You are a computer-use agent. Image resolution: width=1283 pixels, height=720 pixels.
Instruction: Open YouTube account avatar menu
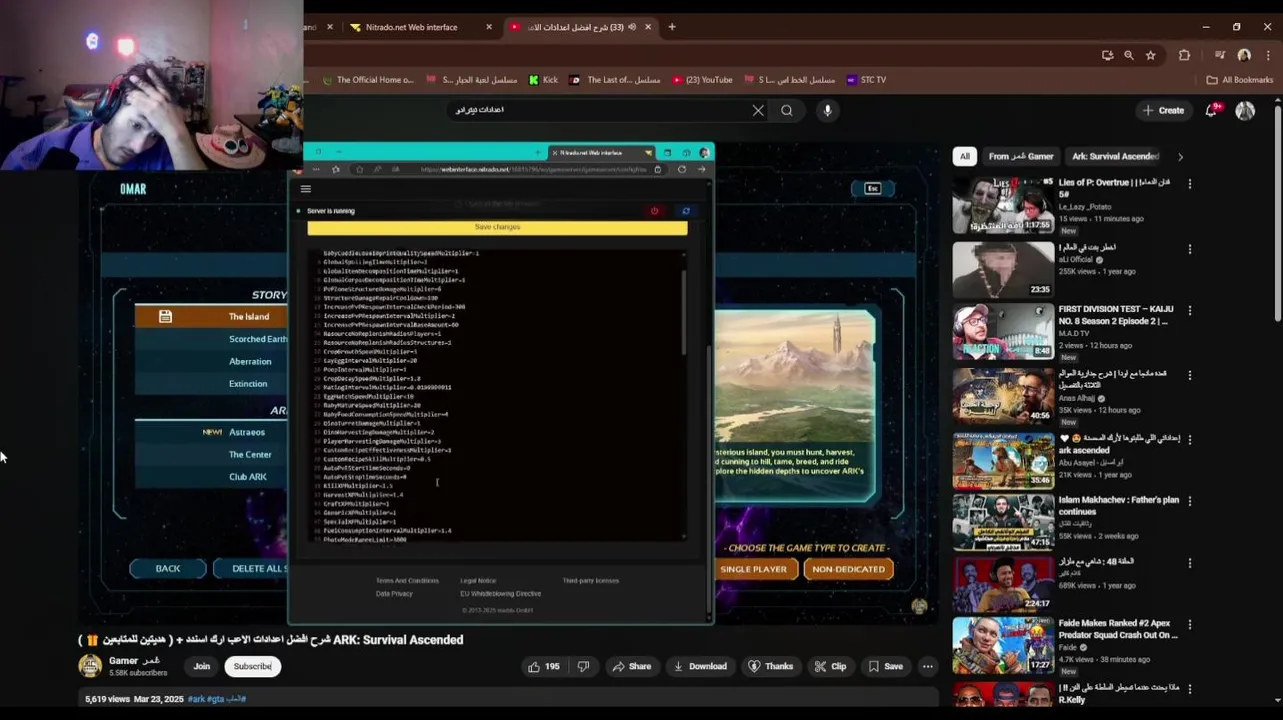click(x=1245, y=111)
